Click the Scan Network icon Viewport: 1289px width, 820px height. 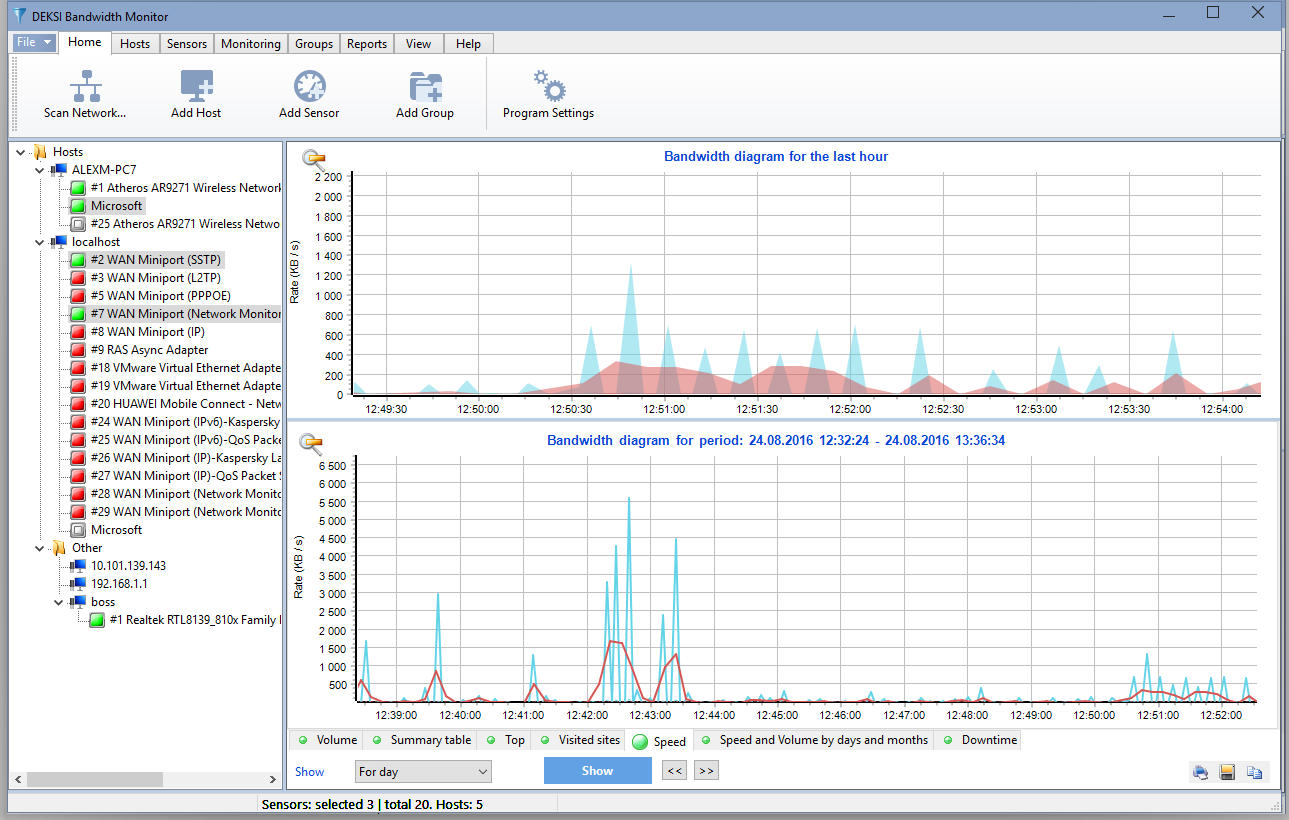[x=85, y=88]
